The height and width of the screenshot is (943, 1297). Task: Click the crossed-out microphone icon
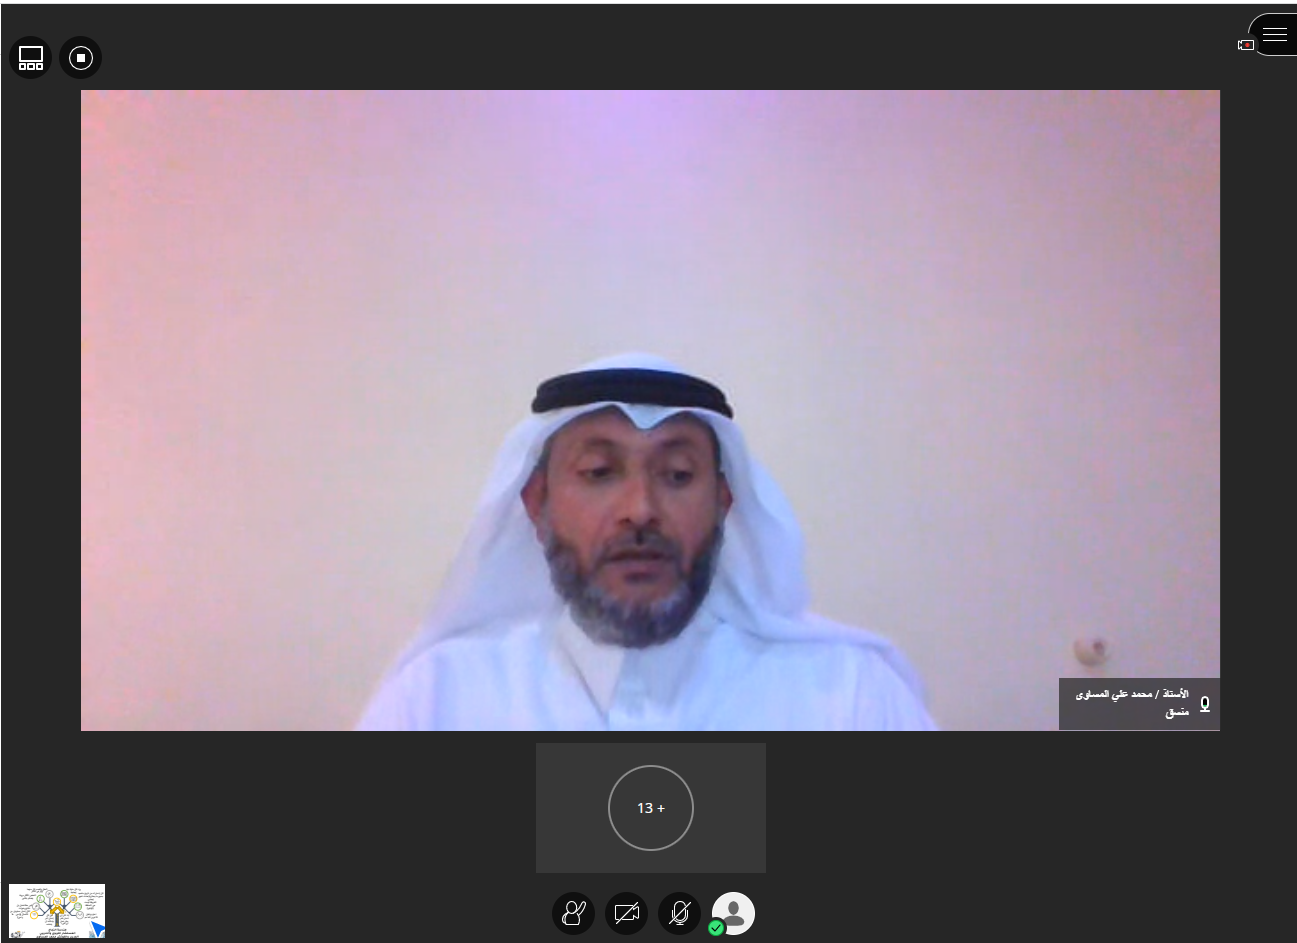679,913
